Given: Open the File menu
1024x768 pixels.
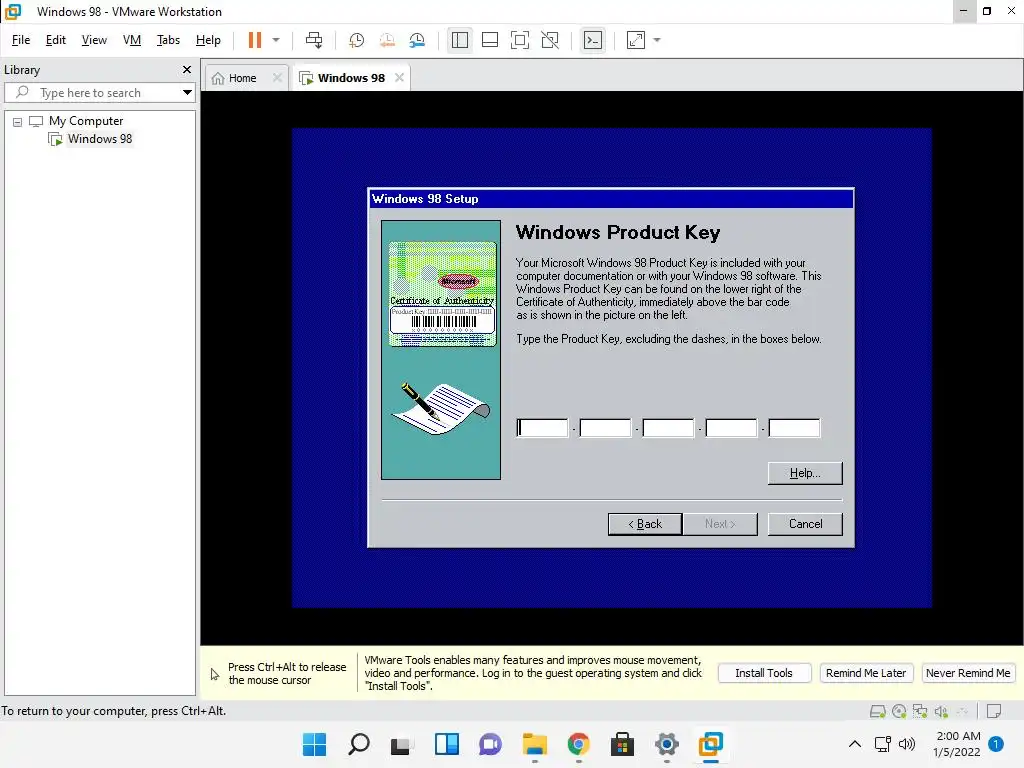Looking at the screenshot, I should tap(21, 40).
